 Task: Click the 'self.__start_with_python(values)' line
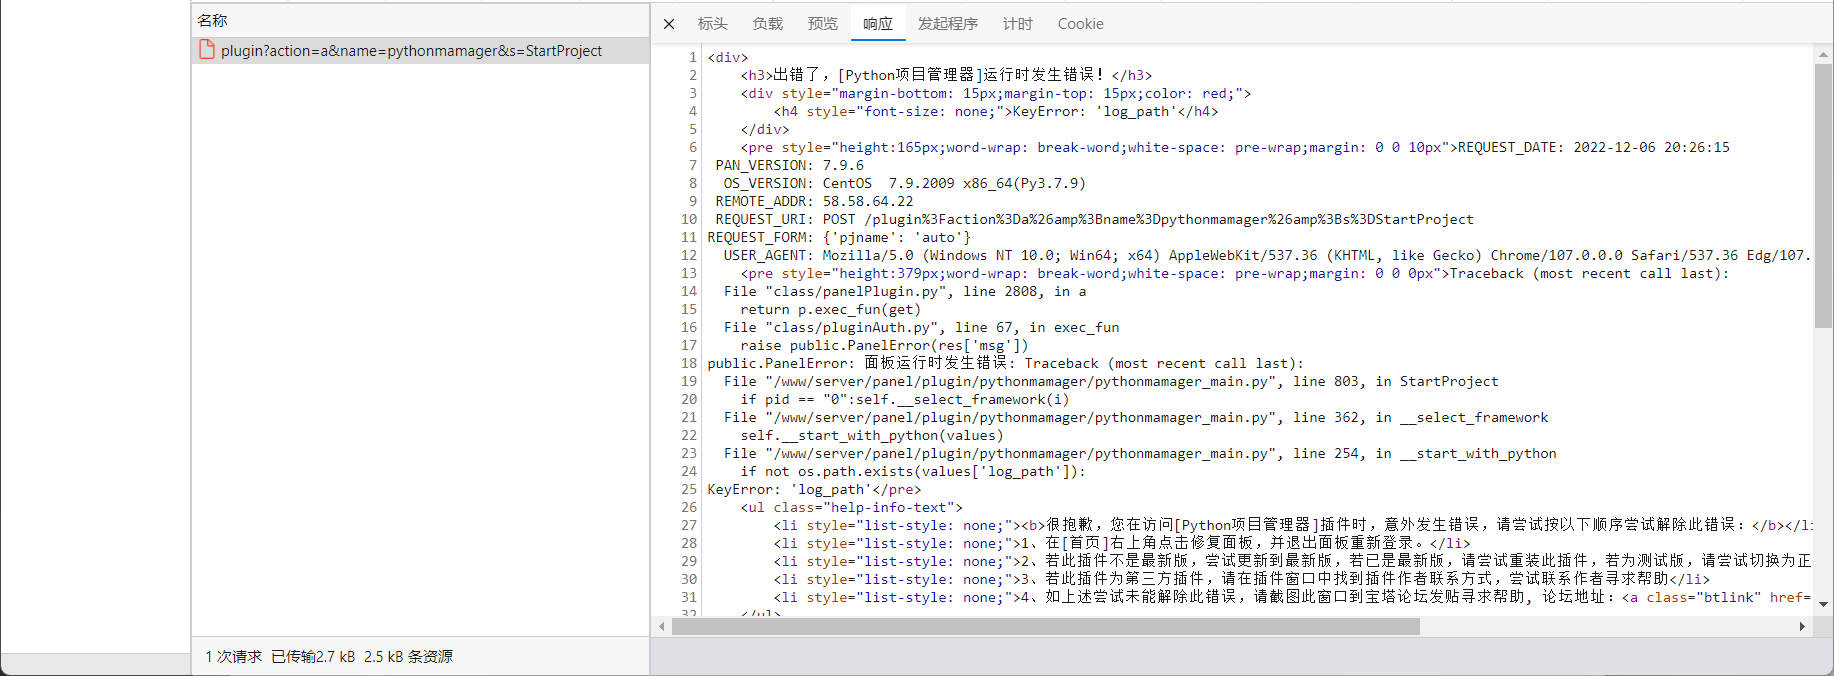click(x=872, y=435)
